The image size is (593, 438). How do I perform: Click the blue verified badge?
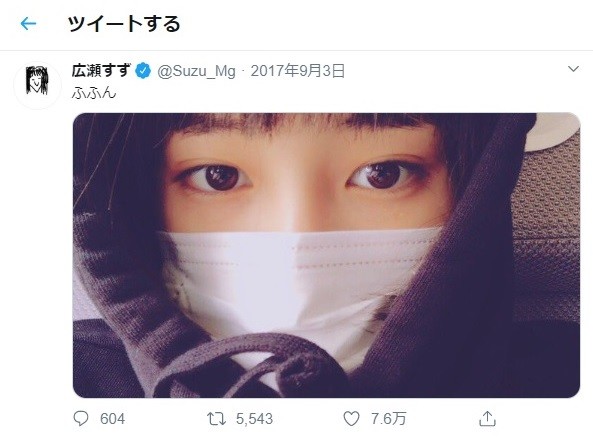[x=143, y=71]
